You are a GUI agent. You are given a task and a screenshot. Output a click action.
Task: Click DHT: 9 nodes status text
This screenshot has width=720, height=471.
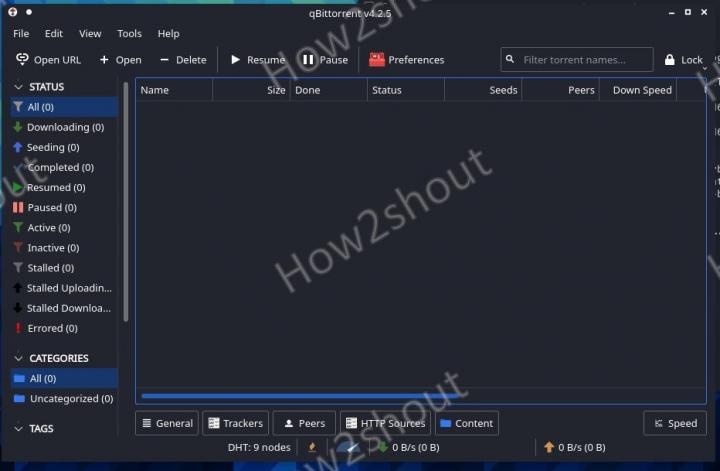[x=259, y=447]
